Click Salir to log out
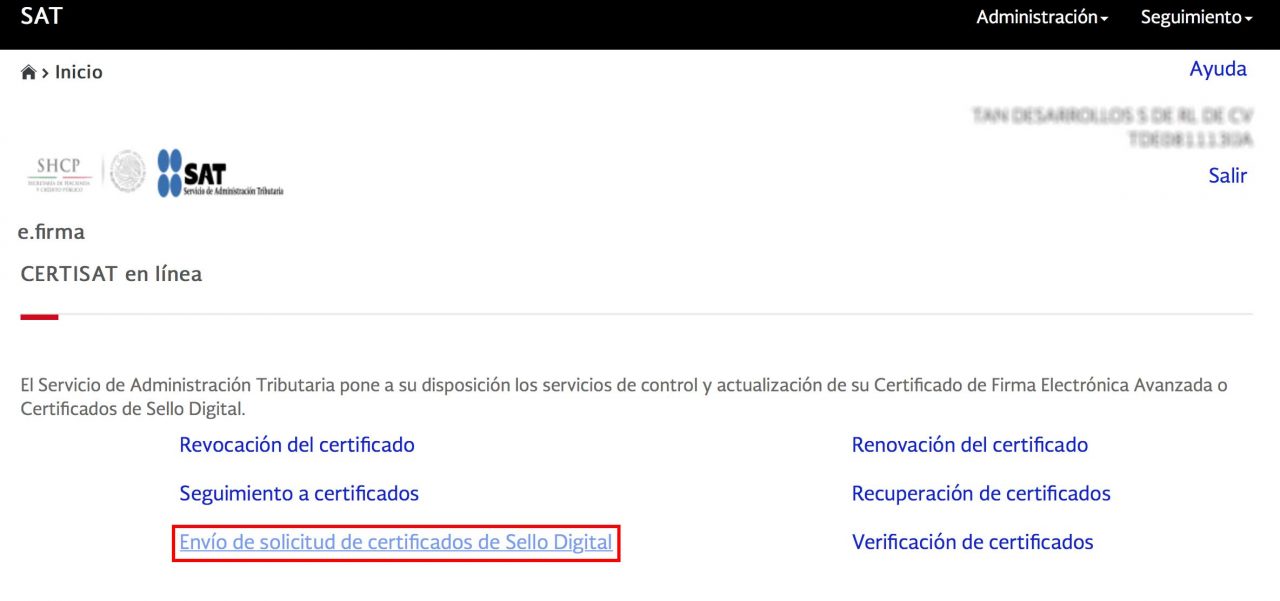 coord(1227,175)
